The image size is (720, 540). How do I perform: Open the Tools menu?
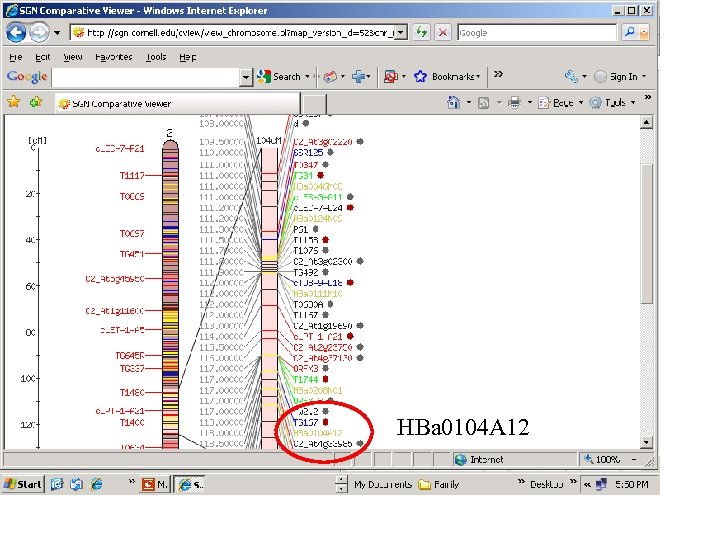(156, 57)
